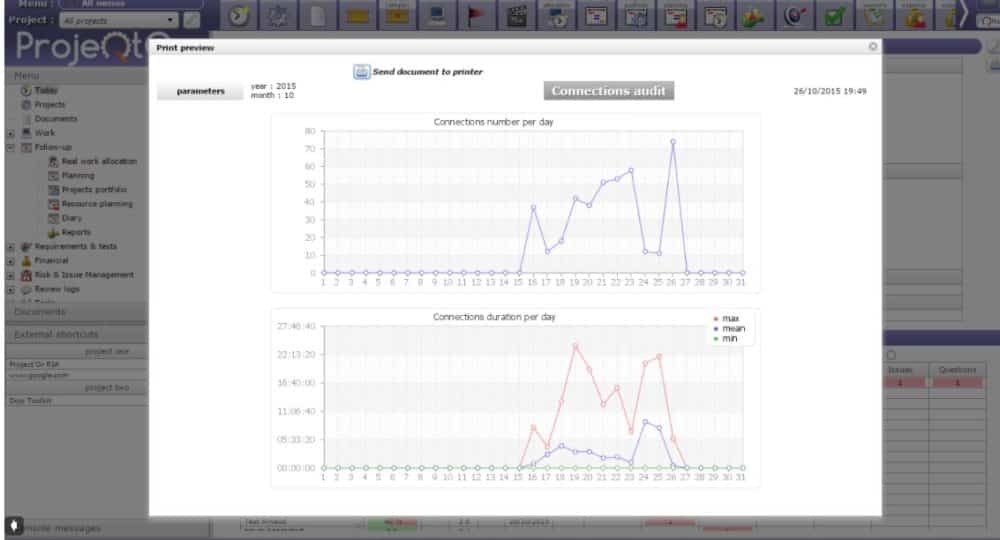Viewport: 1000px width, 540px height.
Task: Close the Print preview dialog
Action: (873, 46)
